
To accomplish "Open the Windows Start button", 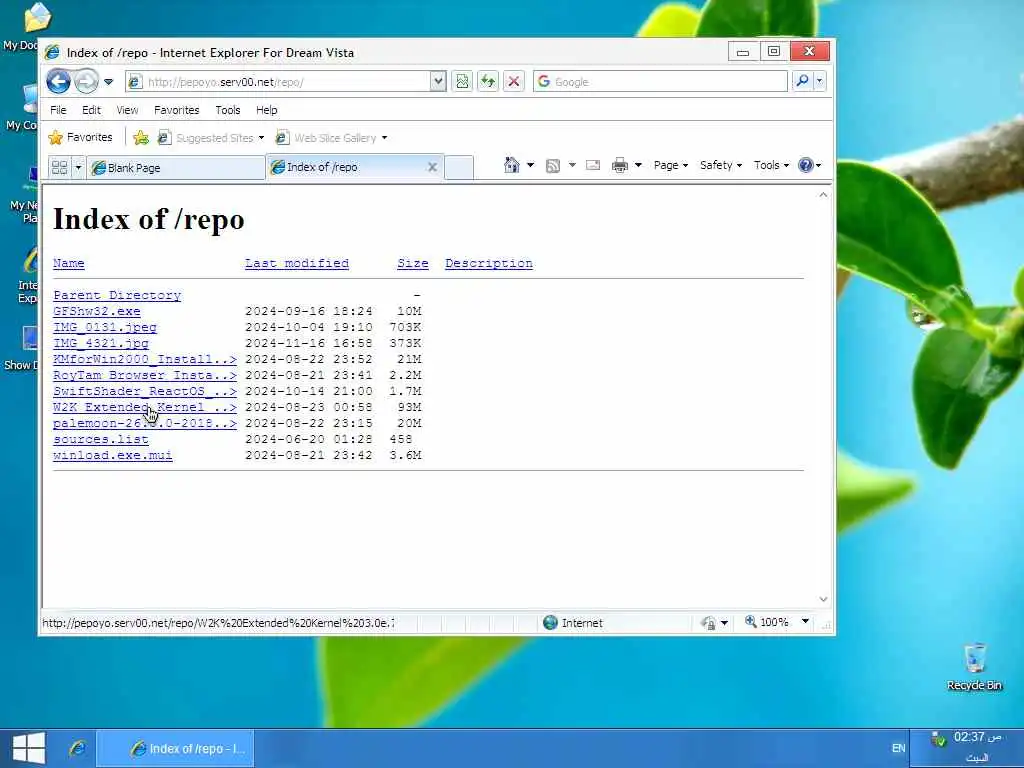I will point(29,748).
